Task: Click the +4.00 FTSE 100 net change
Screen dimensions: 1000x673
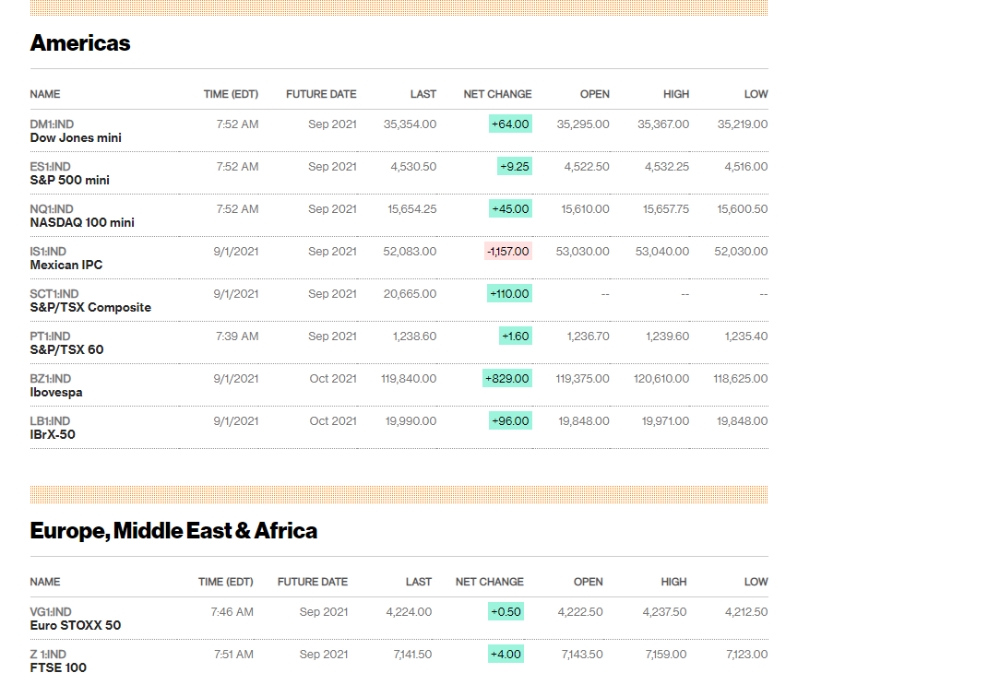Action: [x=505, y=654]
